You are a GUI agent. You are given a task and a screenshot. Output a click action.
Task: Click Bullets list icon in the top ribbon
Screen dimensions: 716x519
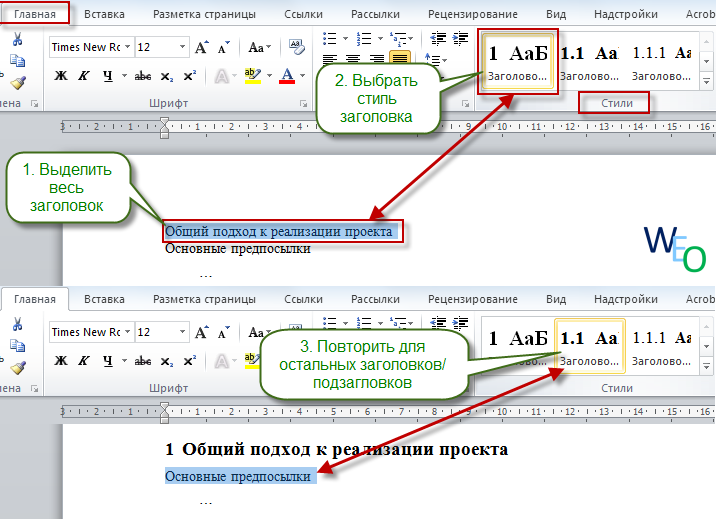click(329, 38)
